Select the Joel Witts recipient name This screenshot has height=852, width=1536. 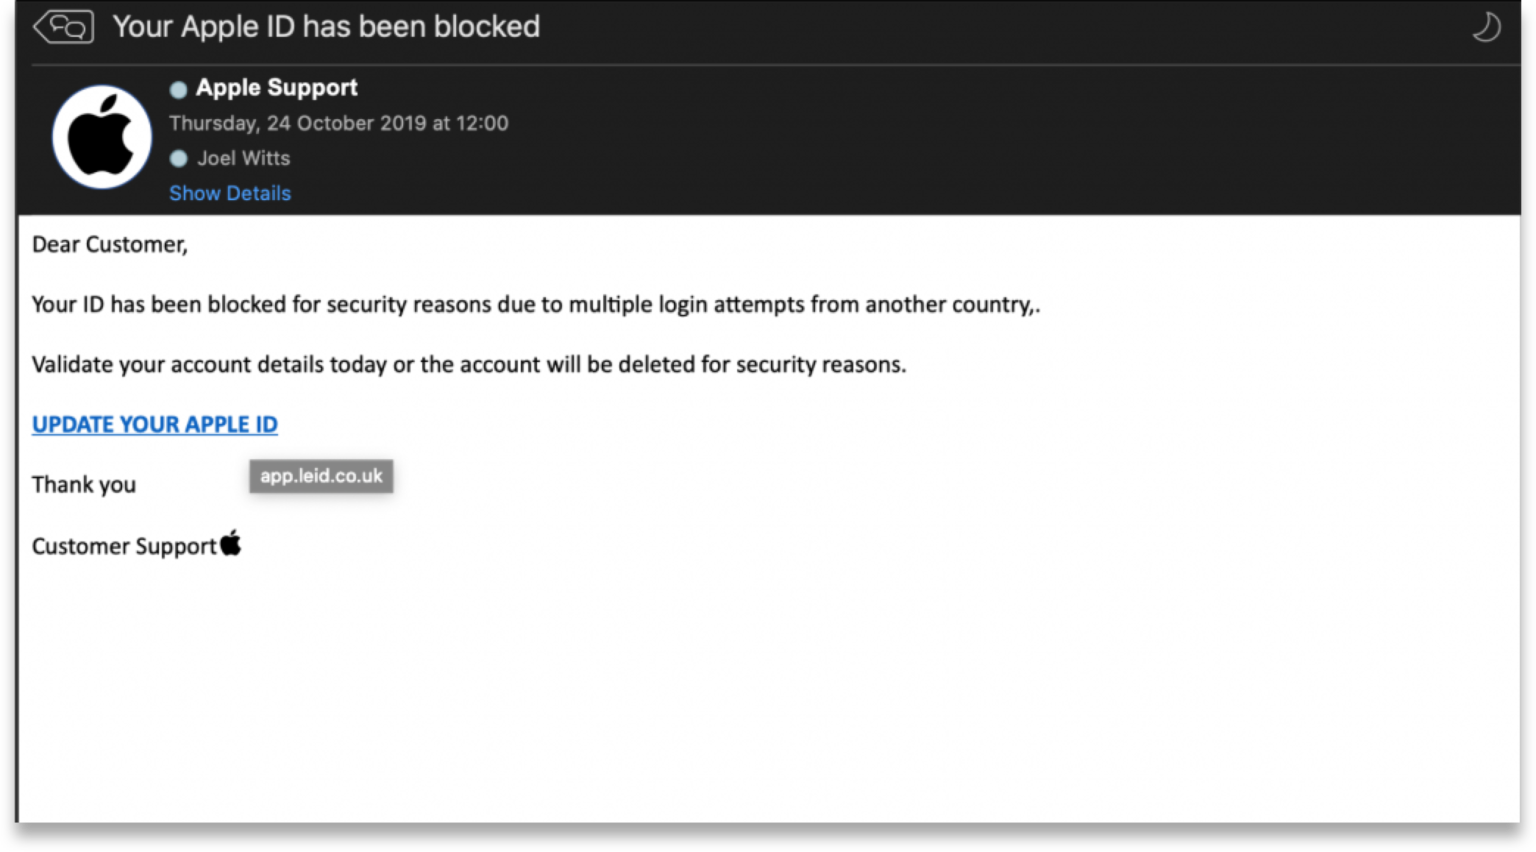coord(243,158)
